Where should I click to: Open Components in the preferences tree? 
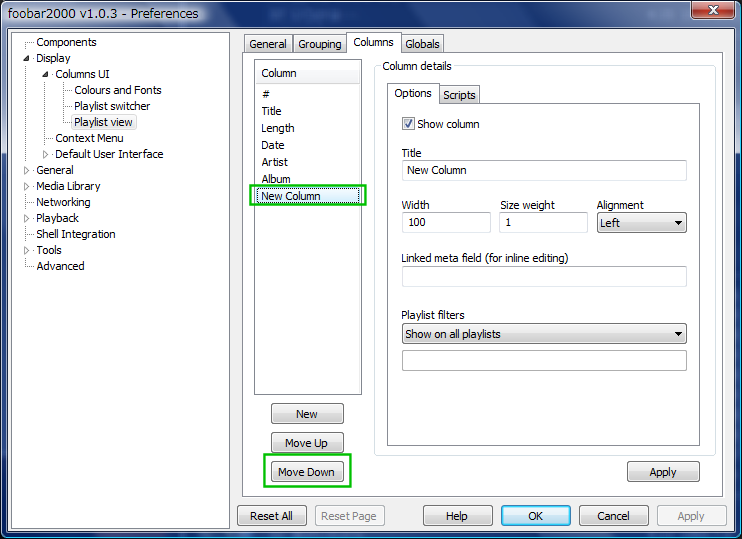(66, 42)
